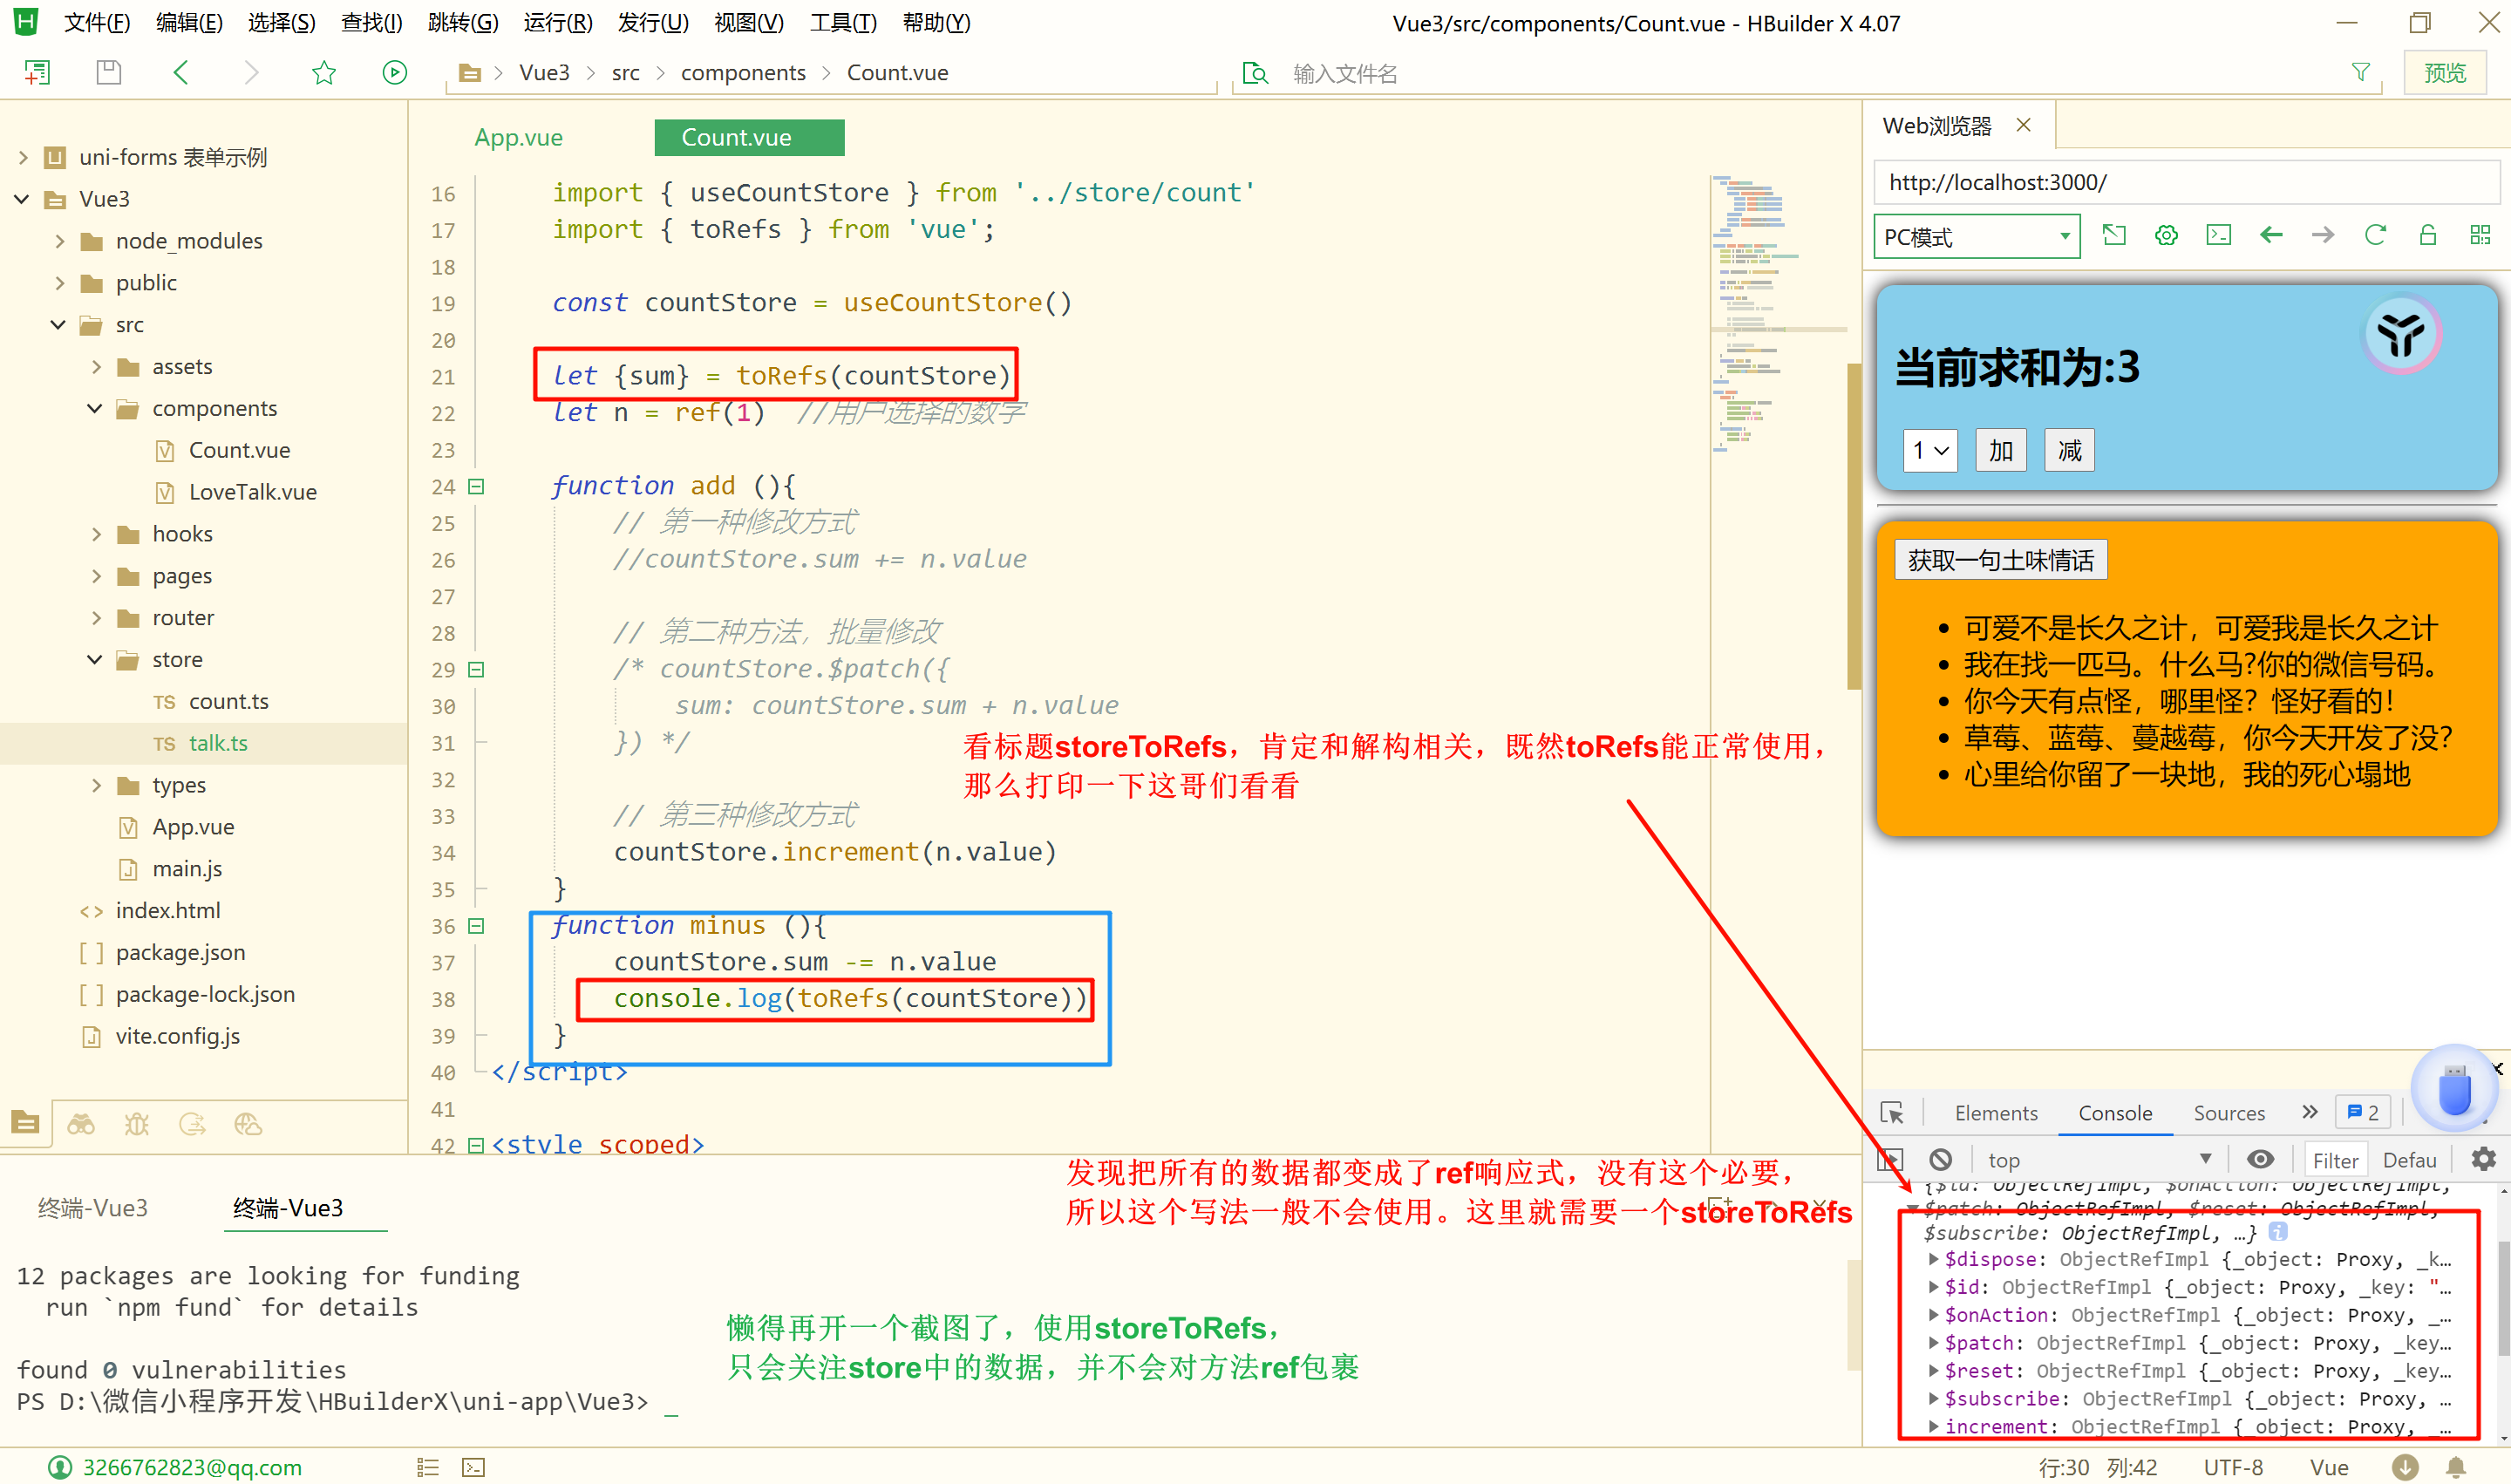
Task: Open the 运行(R) menu
Action: (557, 22)
